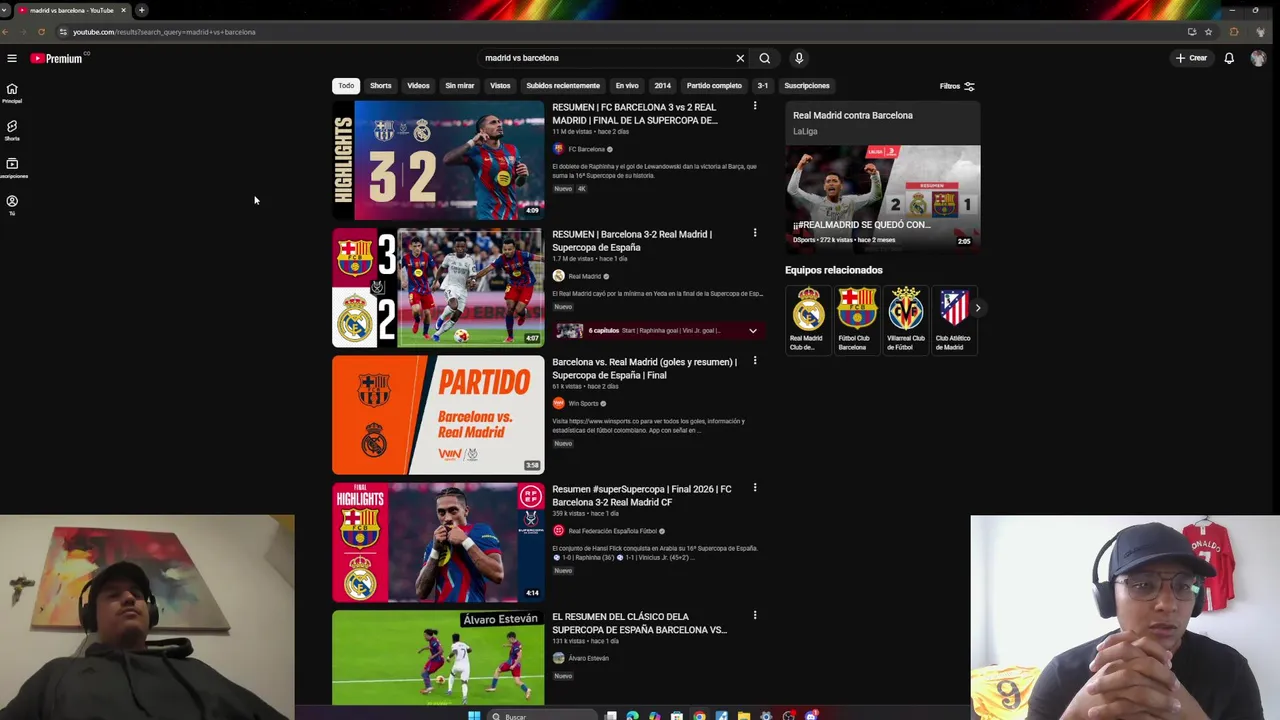Play the HIGHLIGHTS 3-2 Supercopa thumbnail
The image size is (1280, 720).
438,160
